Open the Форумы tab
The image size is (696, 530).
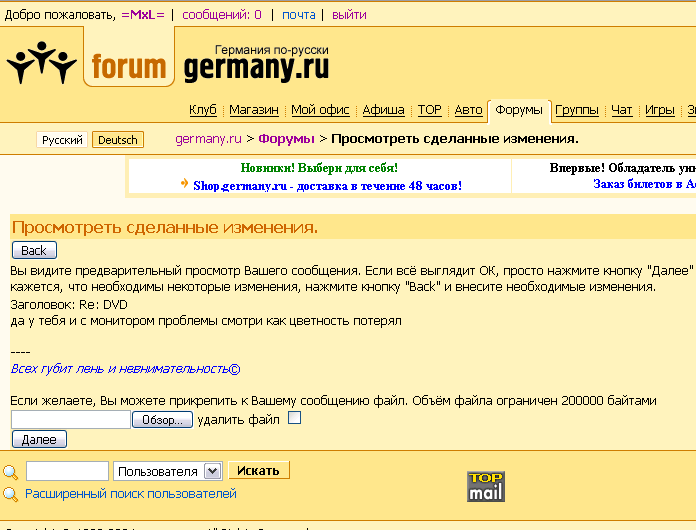pyautogui.click(x=518, y=110)
